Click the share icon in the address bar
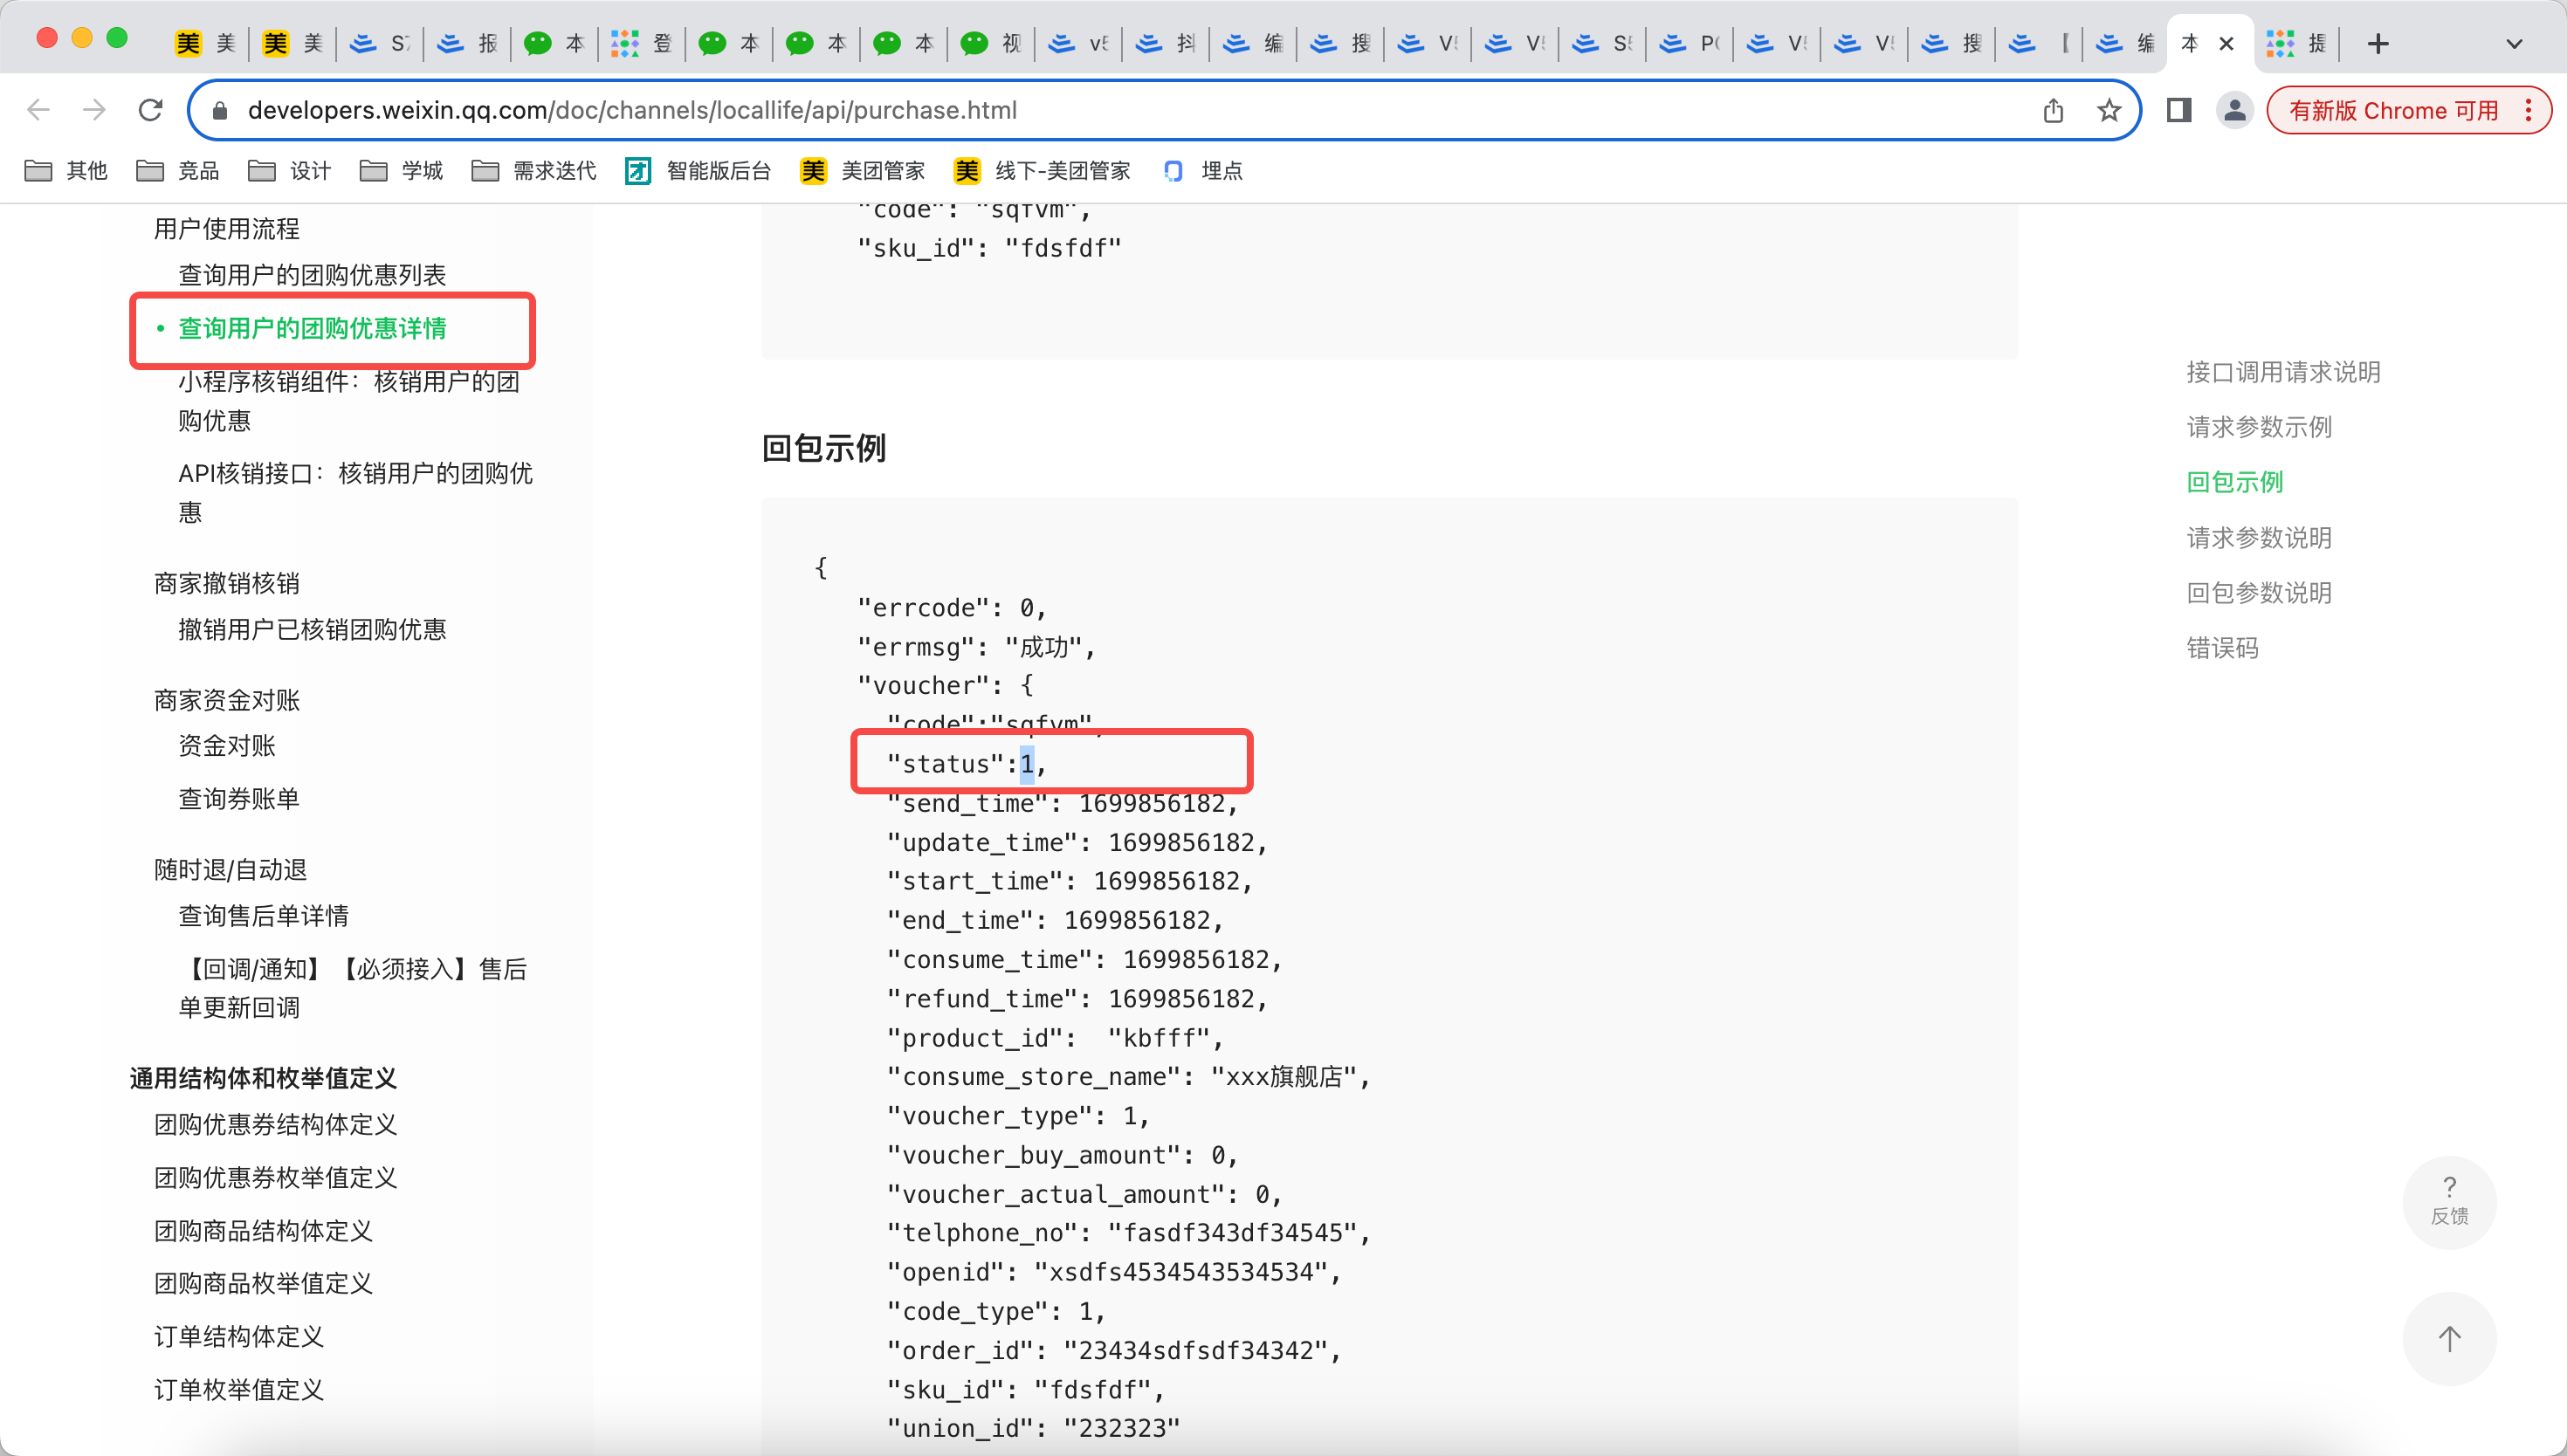Image resolution: width=2567 pixels, height=1456 pixels. [2053, 110]
